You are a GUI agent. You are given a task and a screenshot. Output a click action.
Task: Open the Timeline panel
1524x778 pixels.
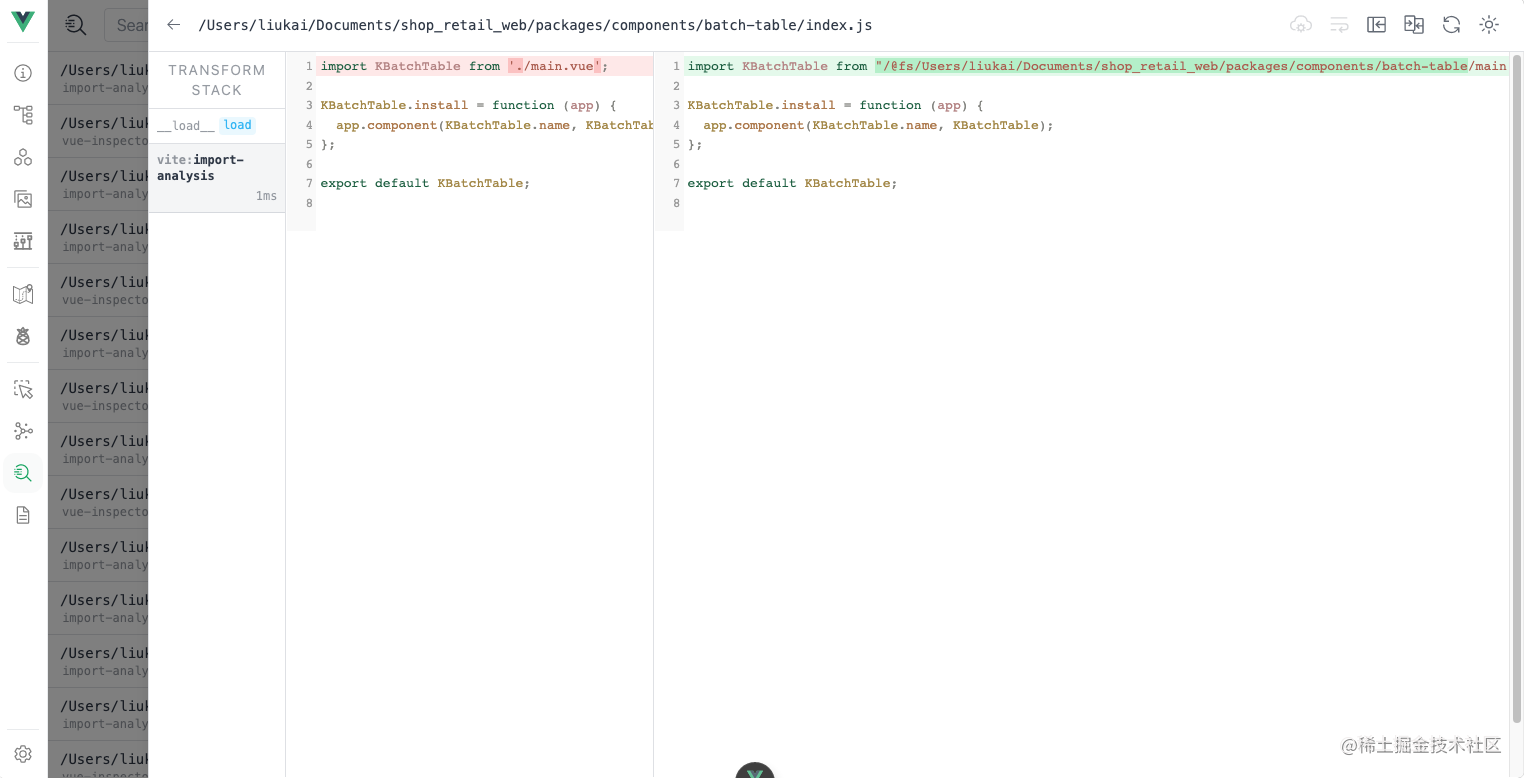pos(22,241)
